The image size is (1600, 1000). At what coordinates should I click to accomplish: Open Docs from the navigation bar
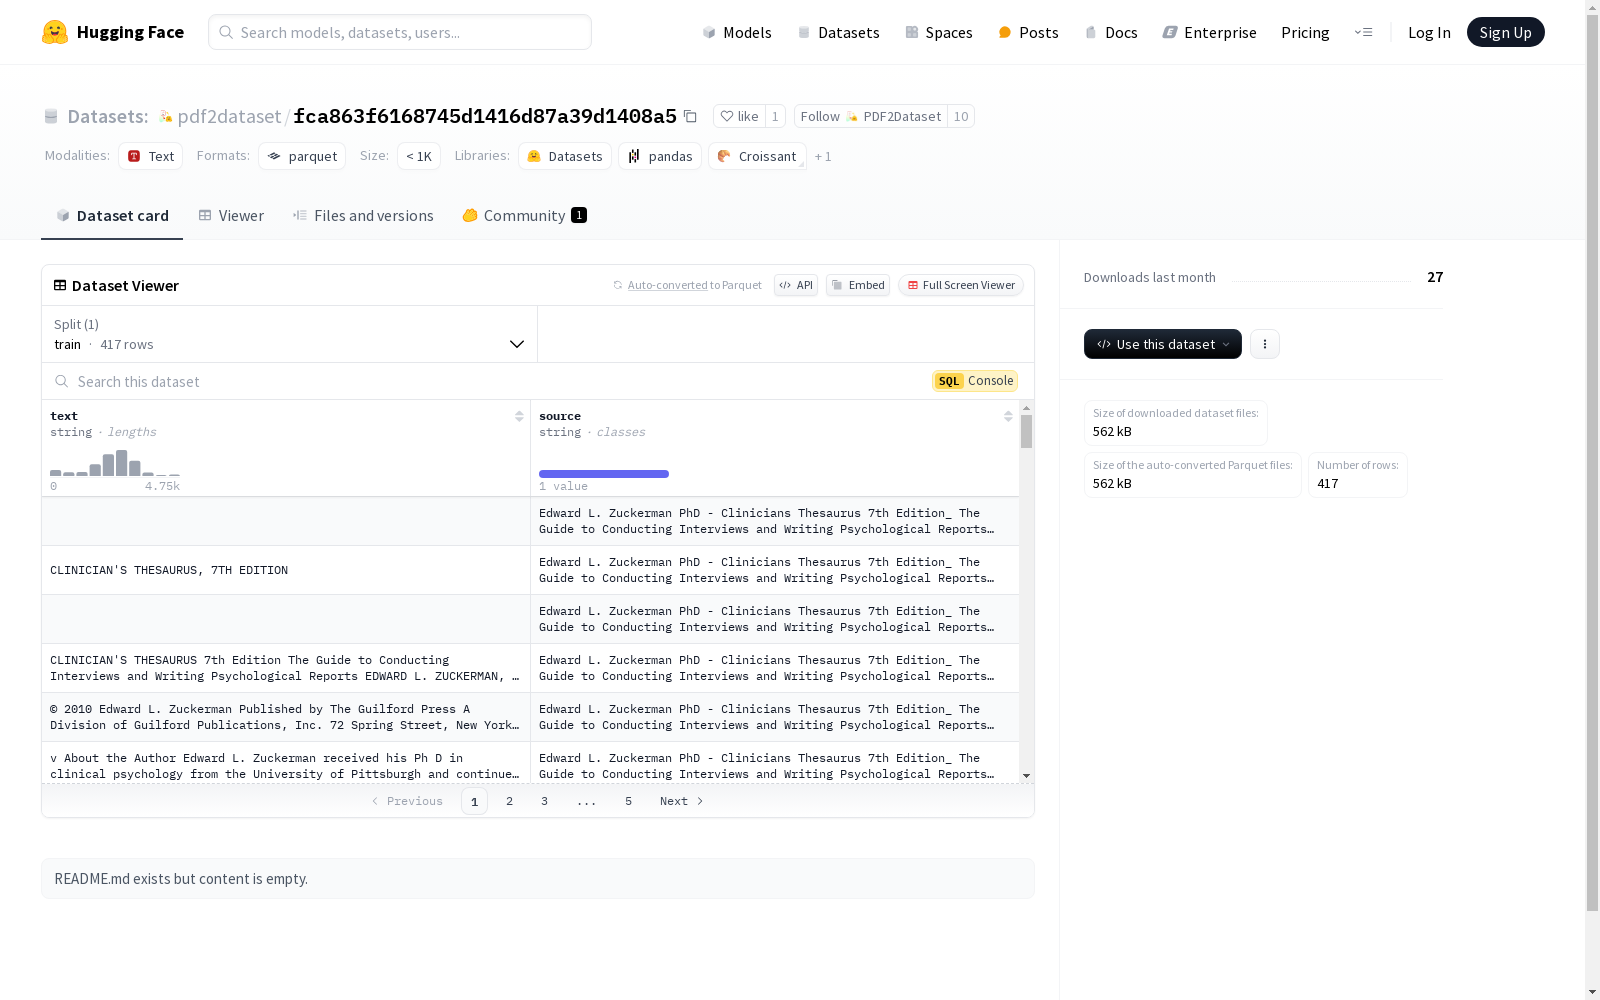1111,32
